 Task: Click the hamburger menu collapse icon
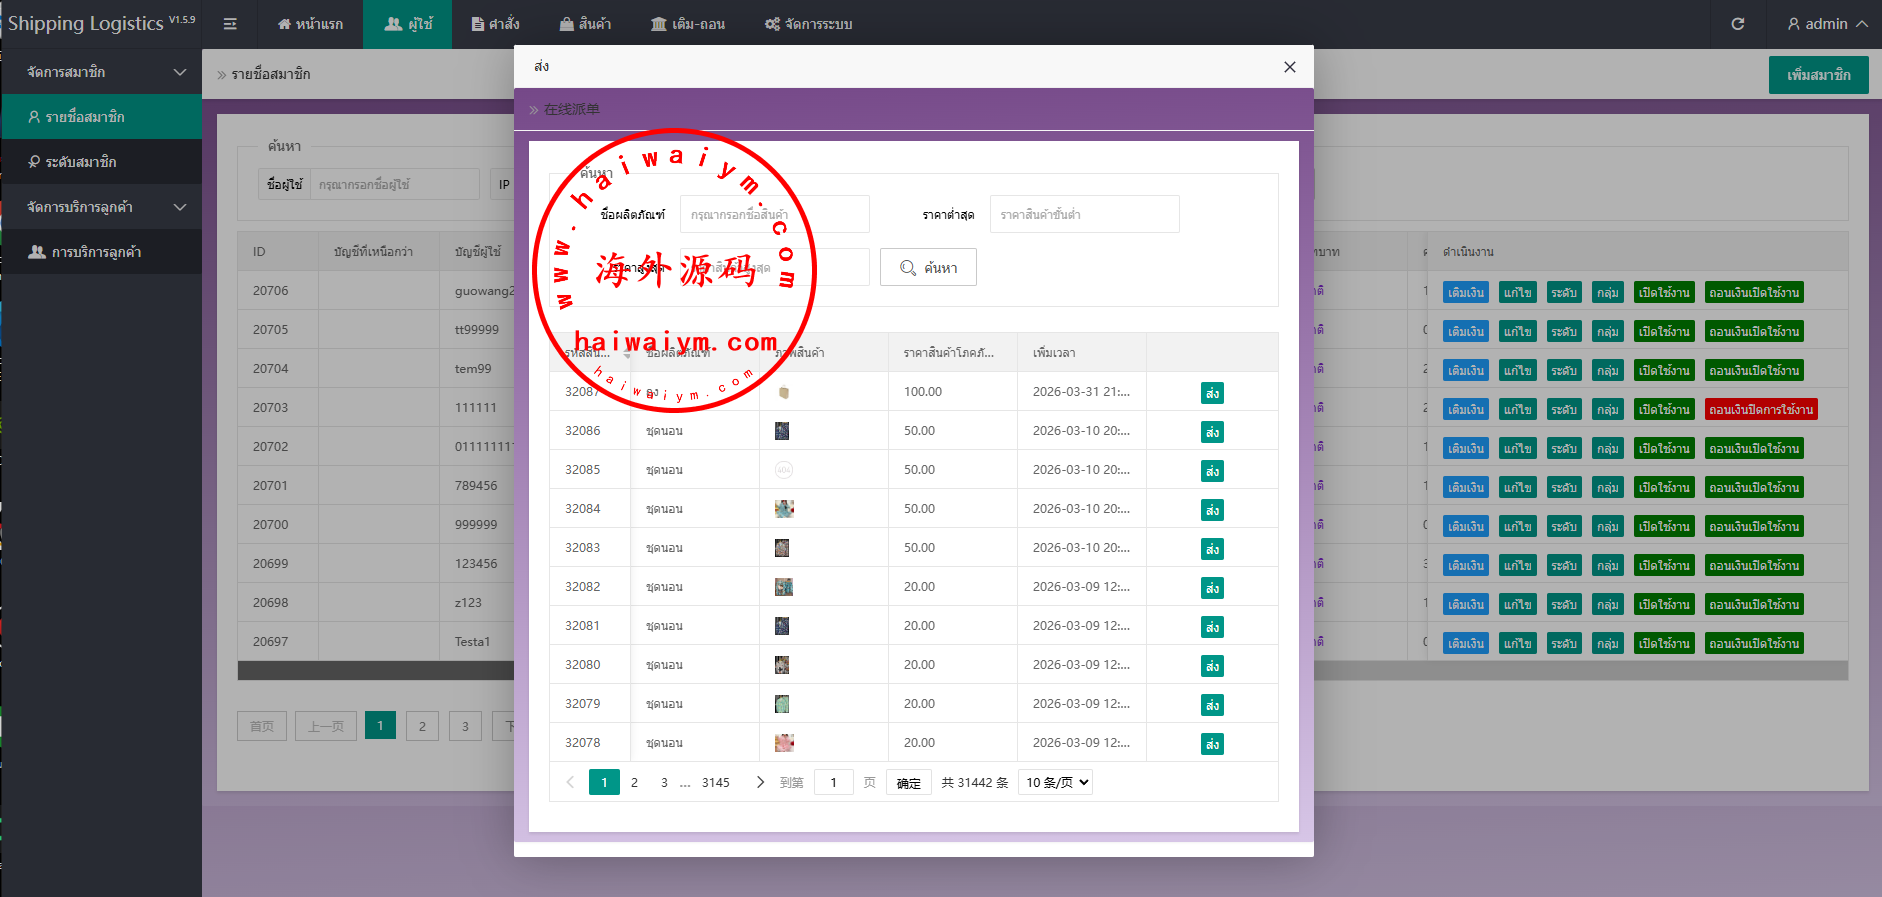pos(230,24)
